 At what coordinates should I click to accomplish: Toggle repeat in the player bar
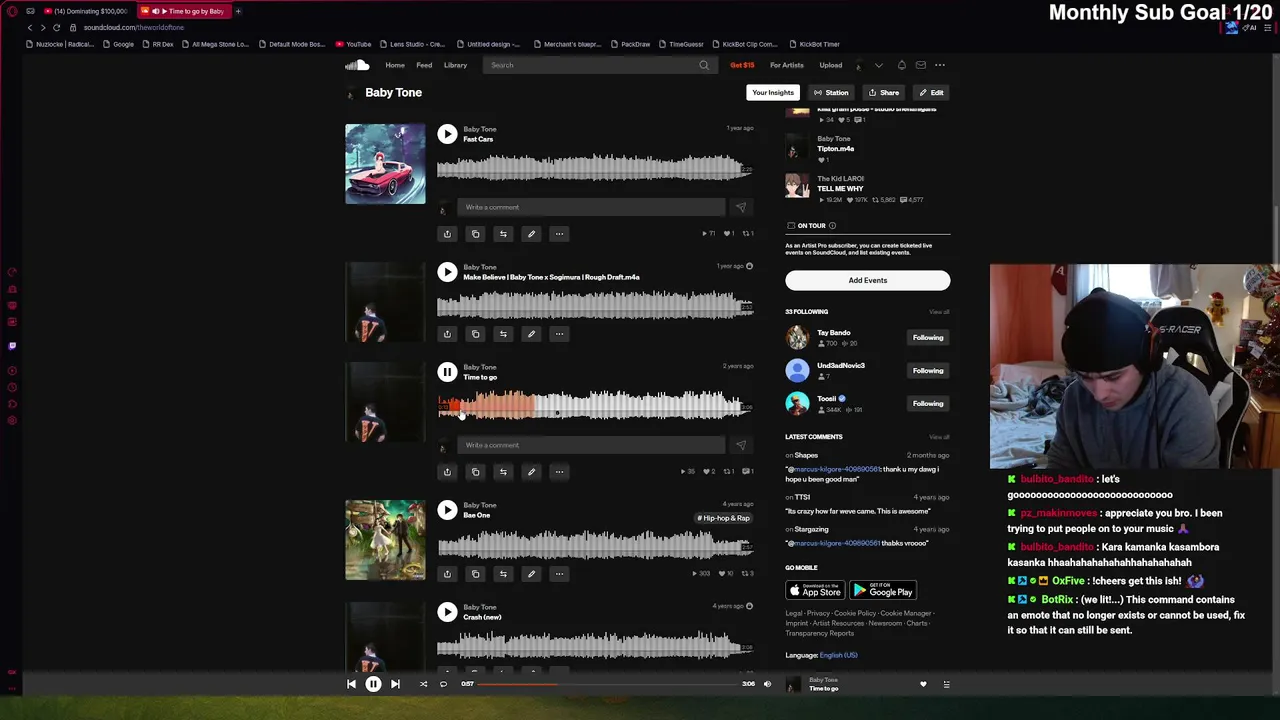[443, 684]
